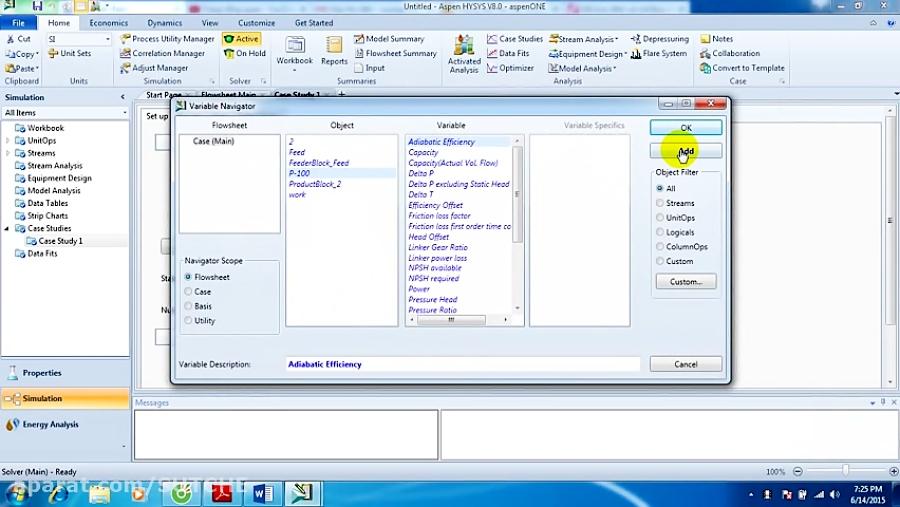
Task: Open Flare System
Action: pyautogui.click(x=658, y=53)
